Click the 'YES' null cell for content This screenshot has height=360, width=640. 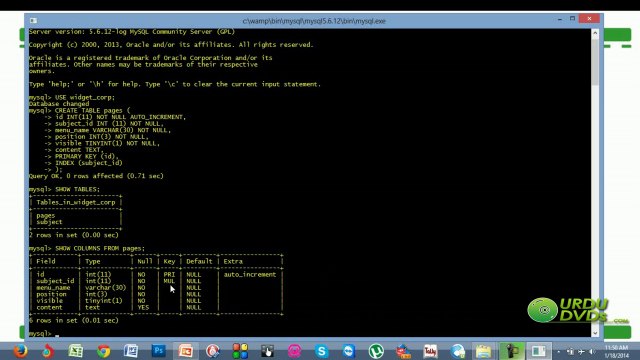[143, 307]
